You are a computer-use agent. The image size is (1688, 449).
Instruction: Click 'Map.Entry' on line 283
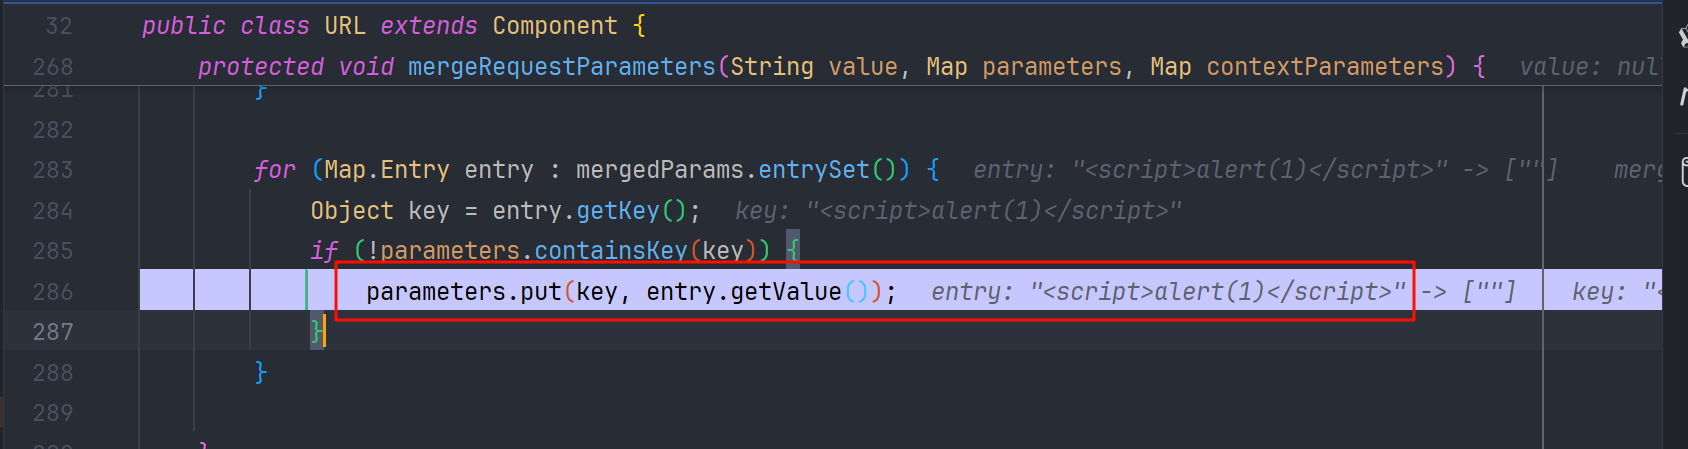(387, 170)
